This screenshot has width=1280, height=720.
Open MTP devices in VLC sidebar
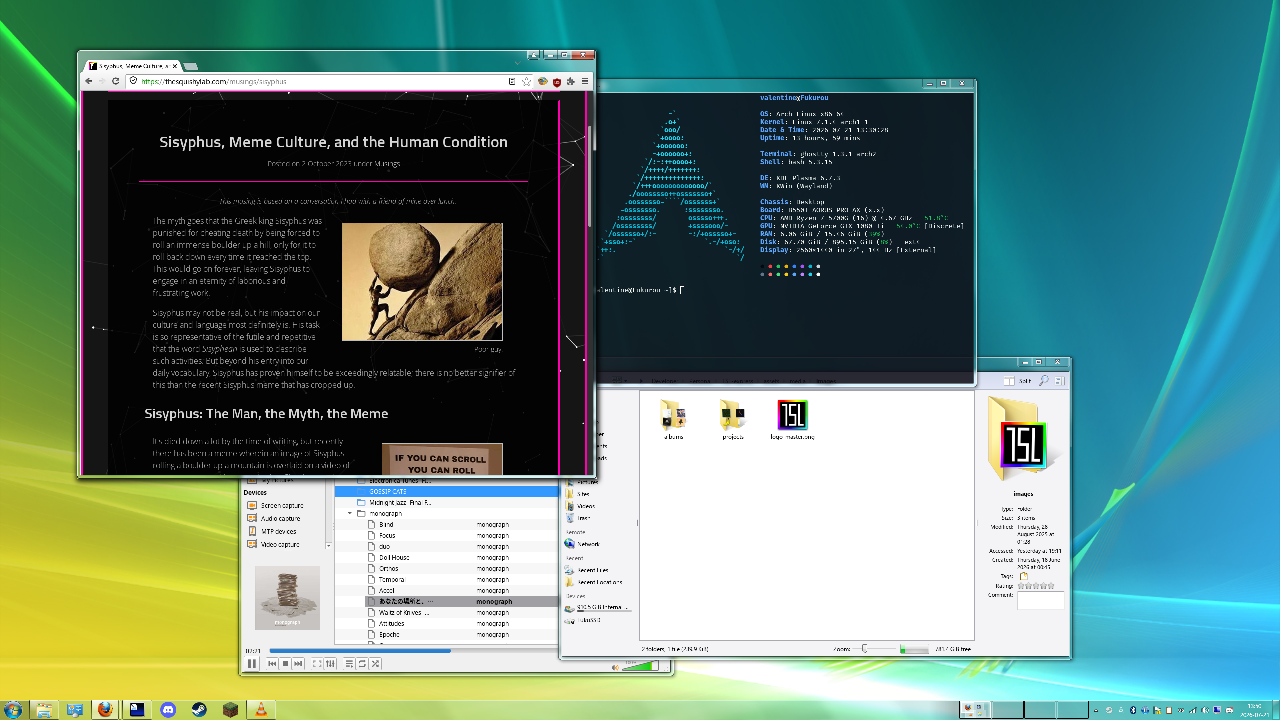[x=271, y=531]
